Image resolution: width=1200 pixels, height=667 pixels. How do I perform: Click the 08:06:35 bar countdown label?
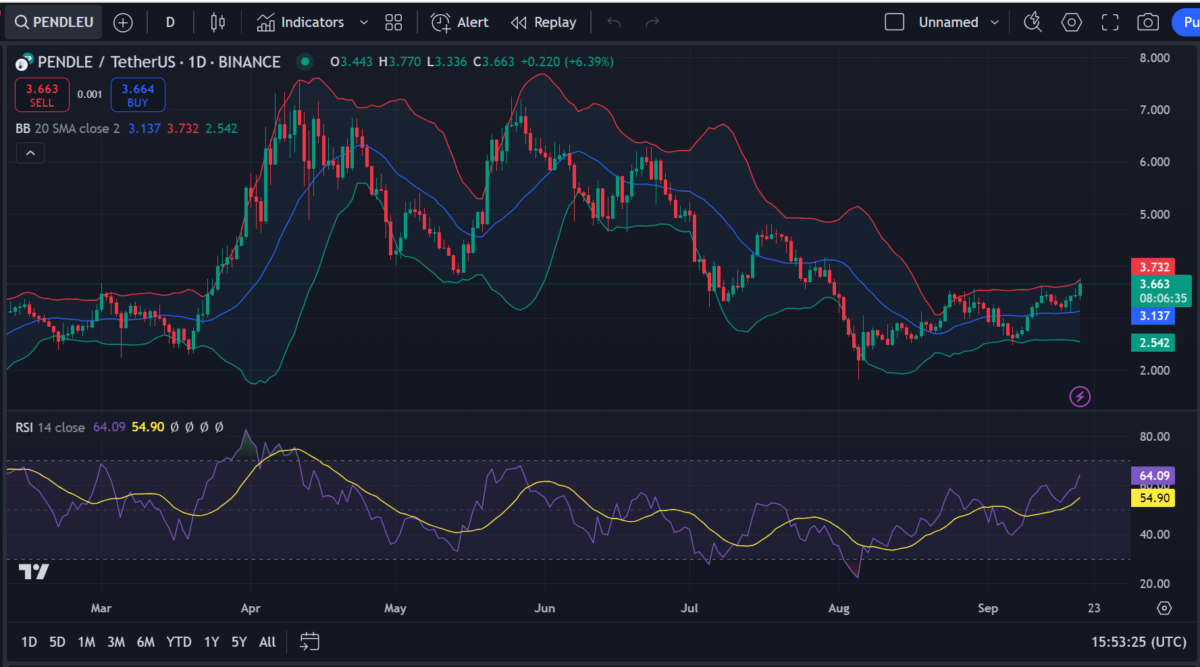(x=1161, y=298)
